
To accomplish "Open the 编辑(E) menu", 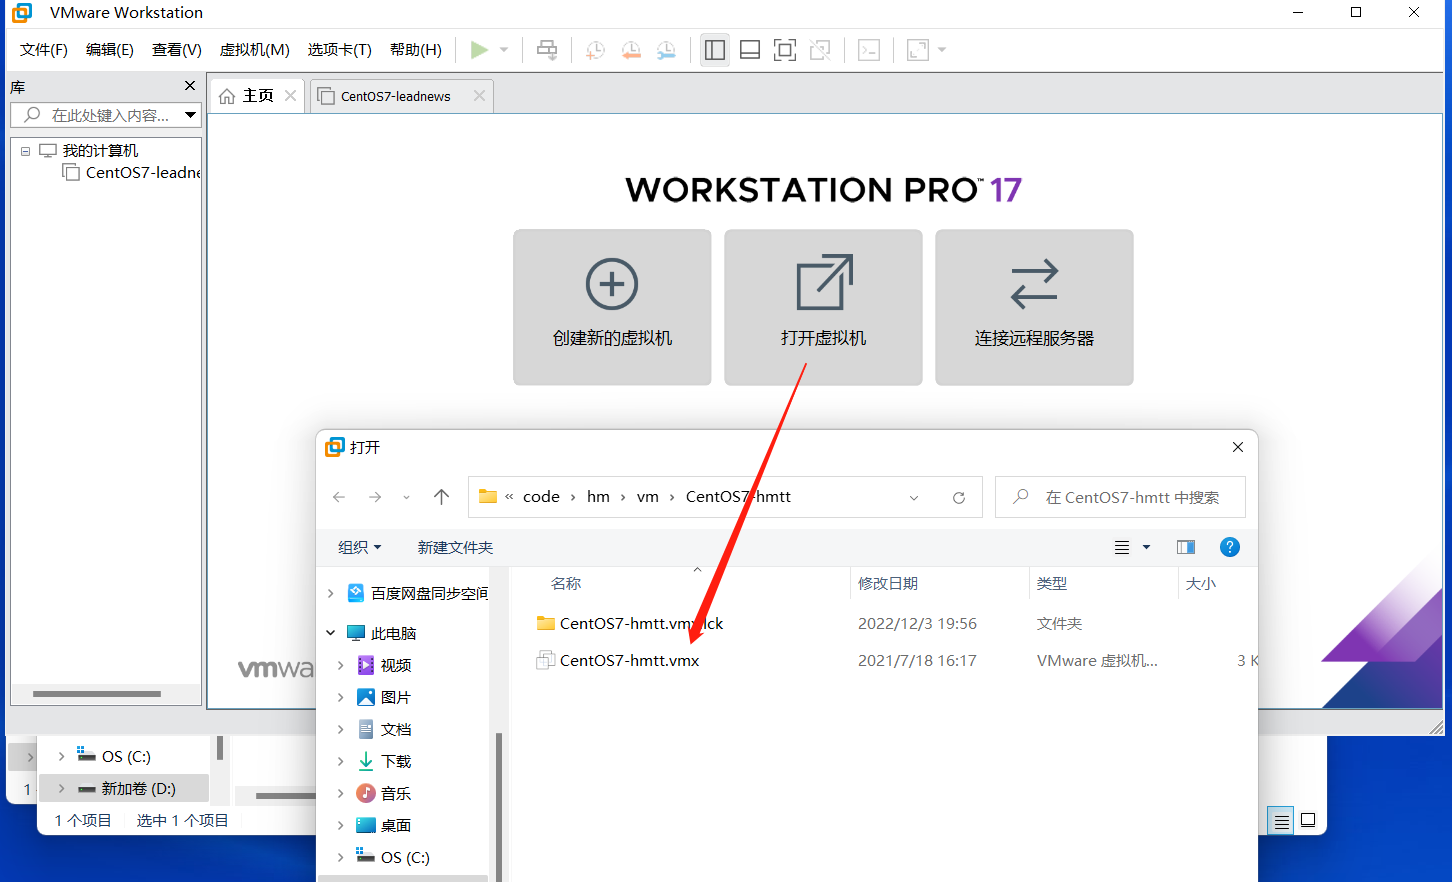I will point(110,50).
